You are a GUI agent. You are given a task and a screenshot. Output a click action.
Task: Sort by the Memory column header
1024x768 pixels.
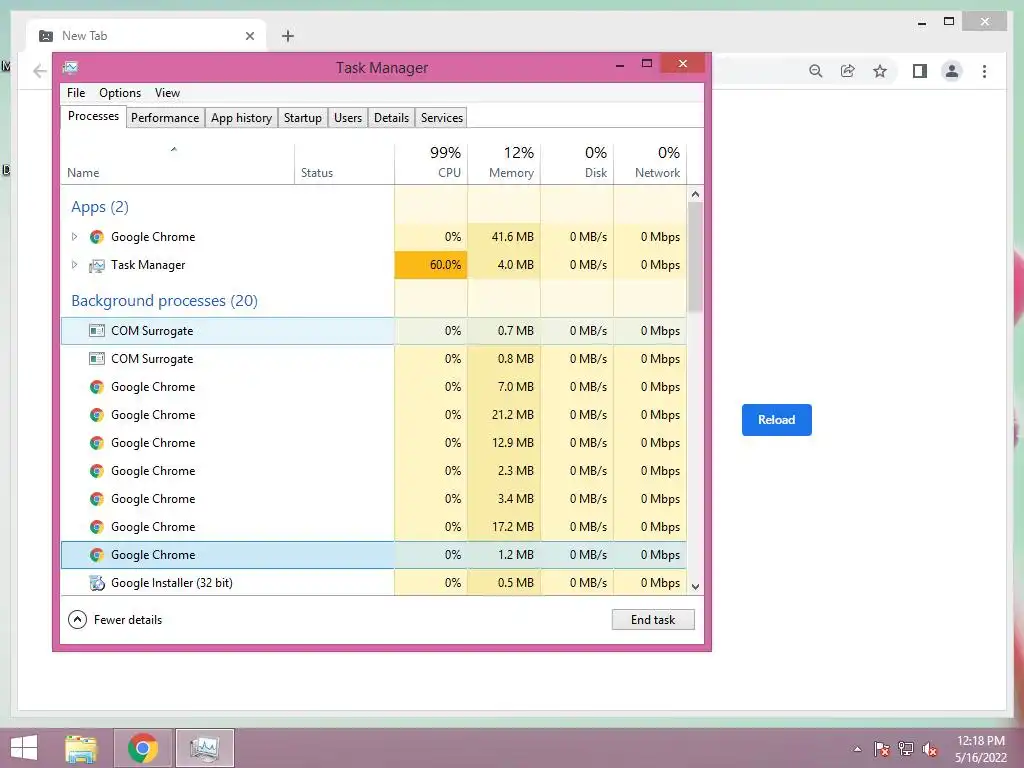click(x=504, y=163)
